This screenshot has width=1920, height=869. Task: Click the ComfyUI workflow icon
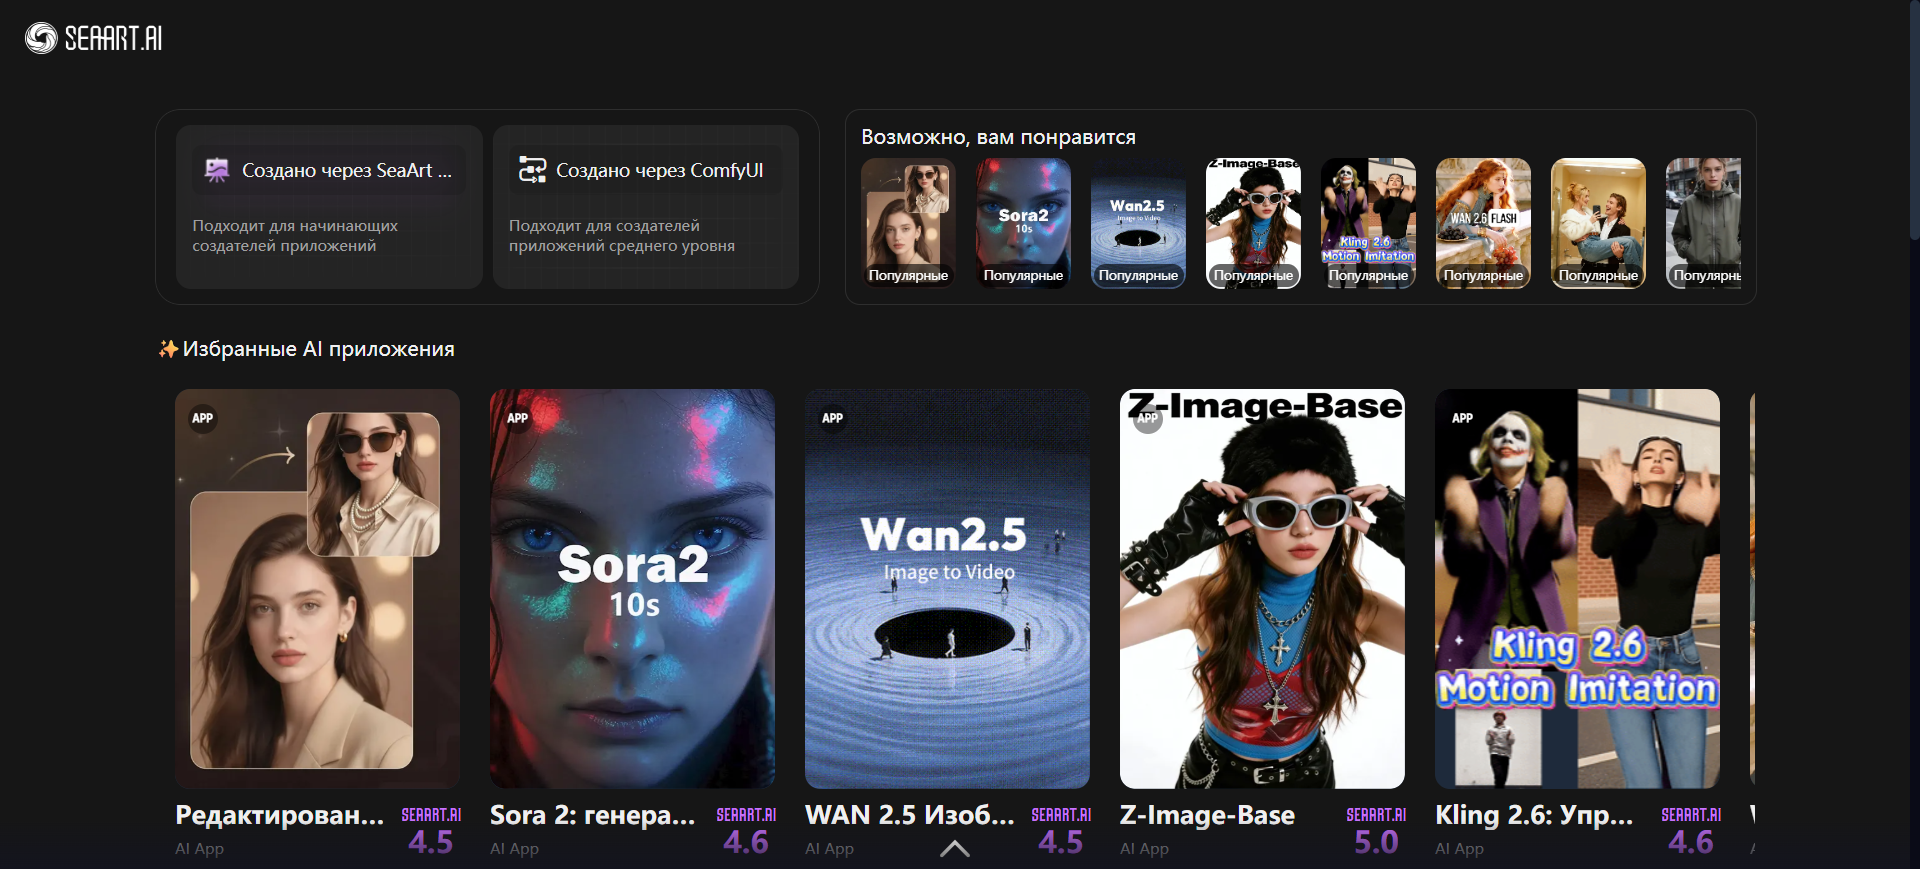(531, 170)
